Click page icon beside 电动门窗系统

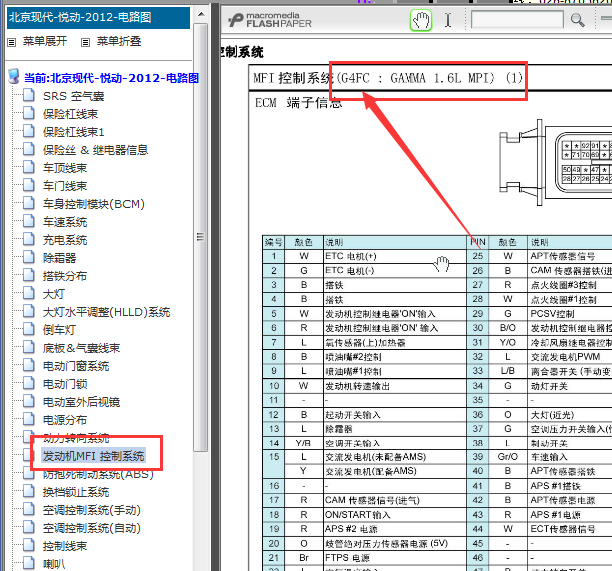(x=28, y=365)
